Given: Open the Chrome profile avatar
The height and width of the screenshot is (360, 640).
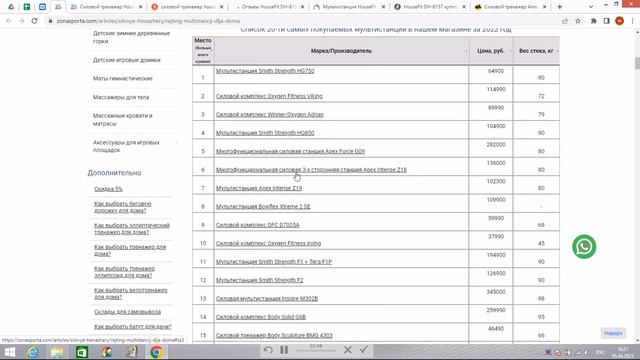Looking at the screenshot, I should (x=619, y=21).
